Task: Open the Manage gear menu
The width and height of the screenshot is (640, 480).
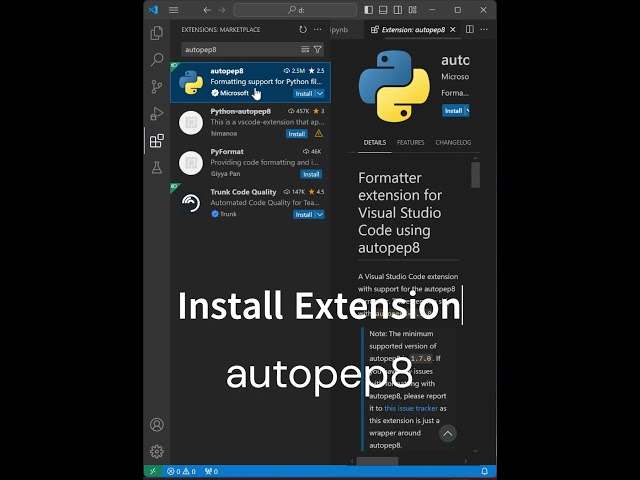Action: (x=157, y=451)
